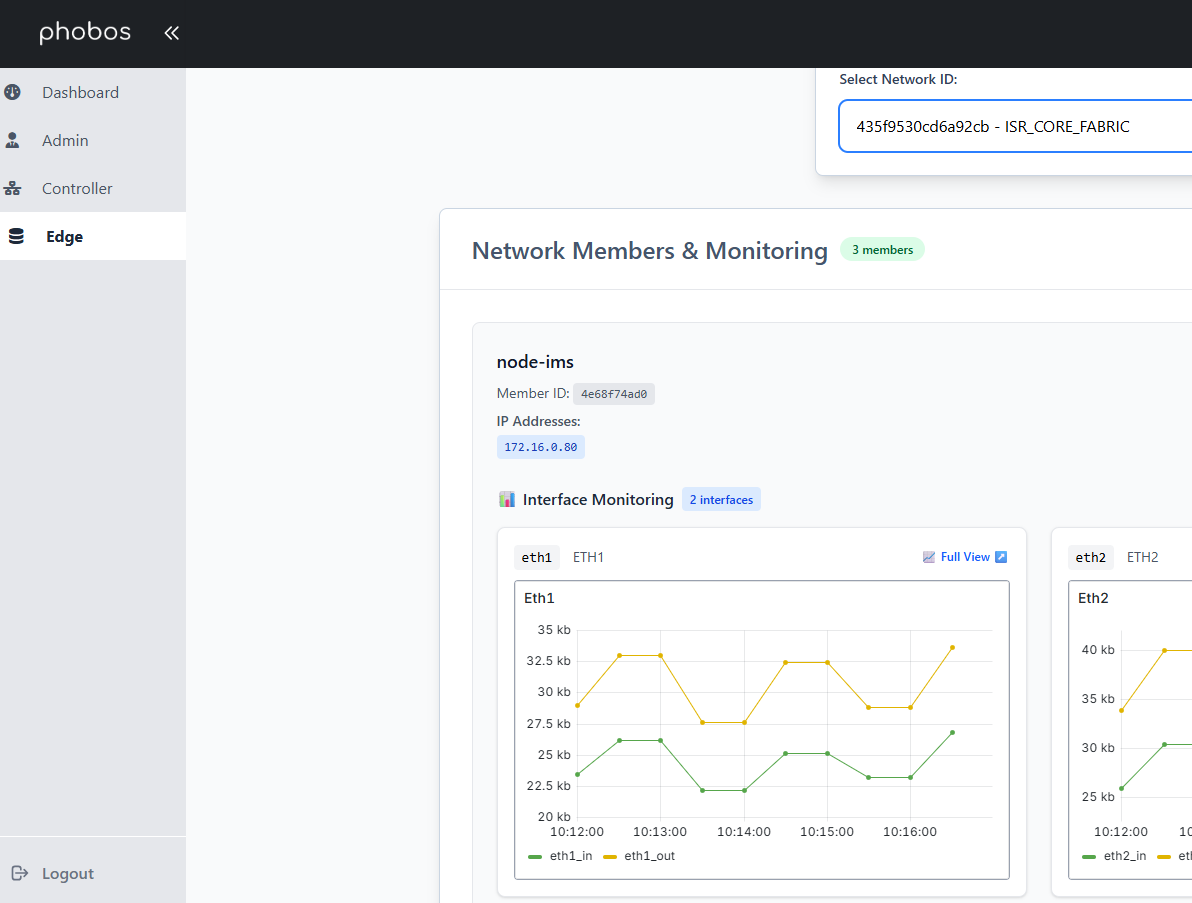The height and width of the screenshot is (903, 1192).
Task: Click the Eth1 chart title
Action: tap(539, 598)
